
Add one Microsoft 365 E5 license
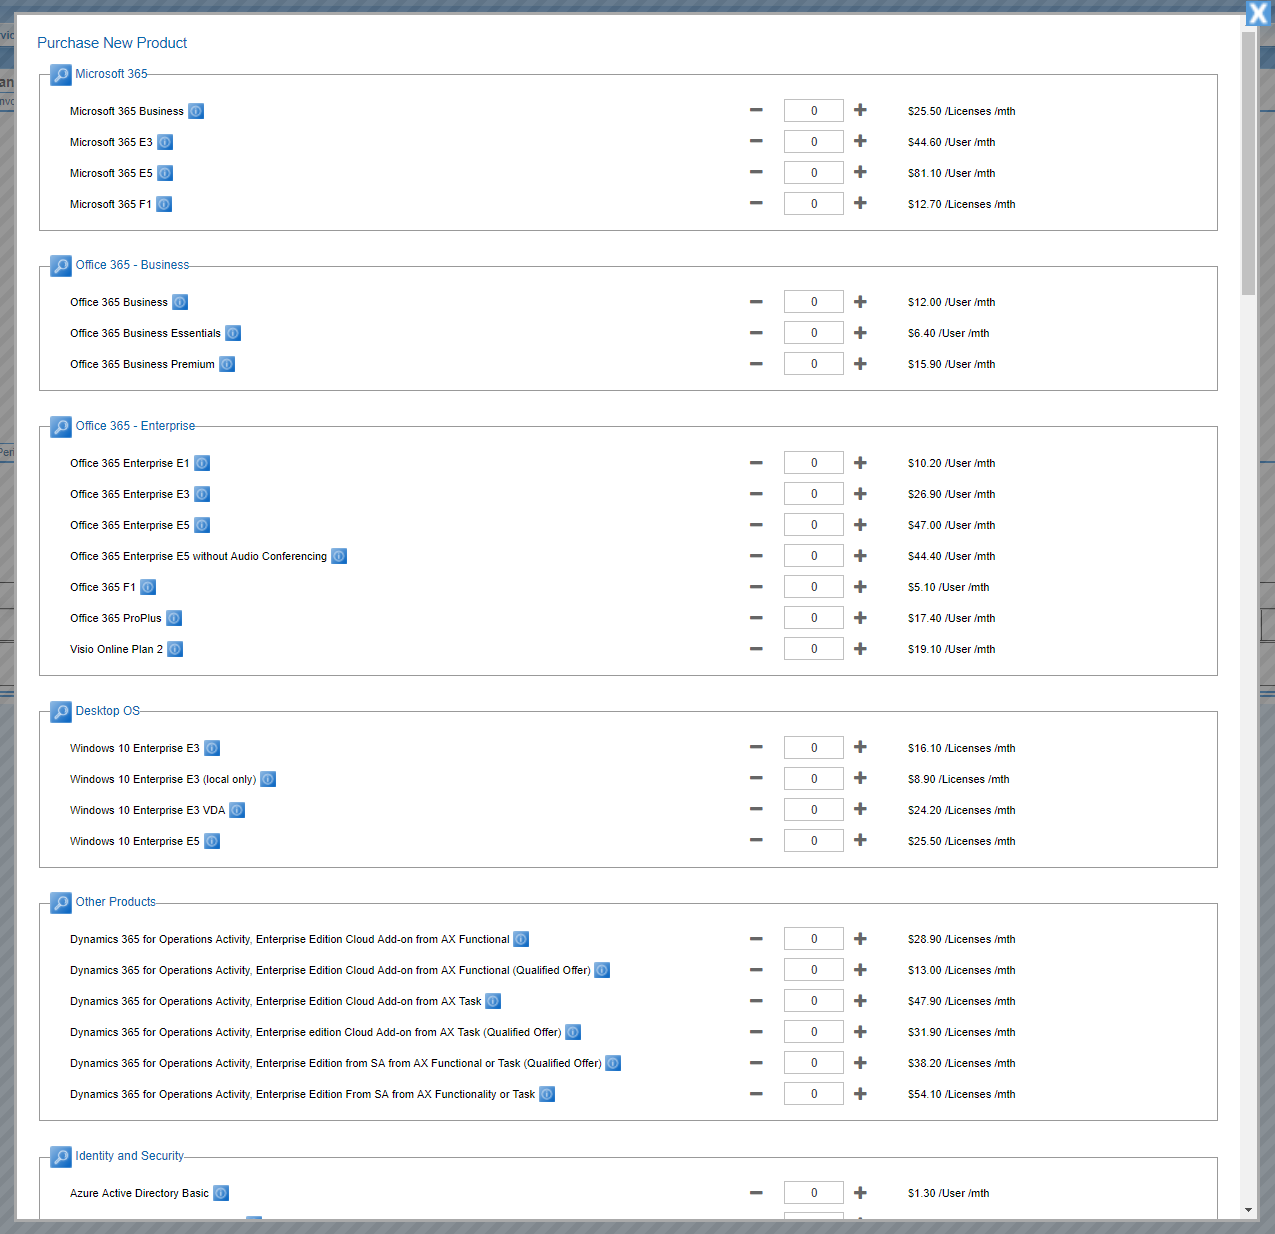[860, 172]
